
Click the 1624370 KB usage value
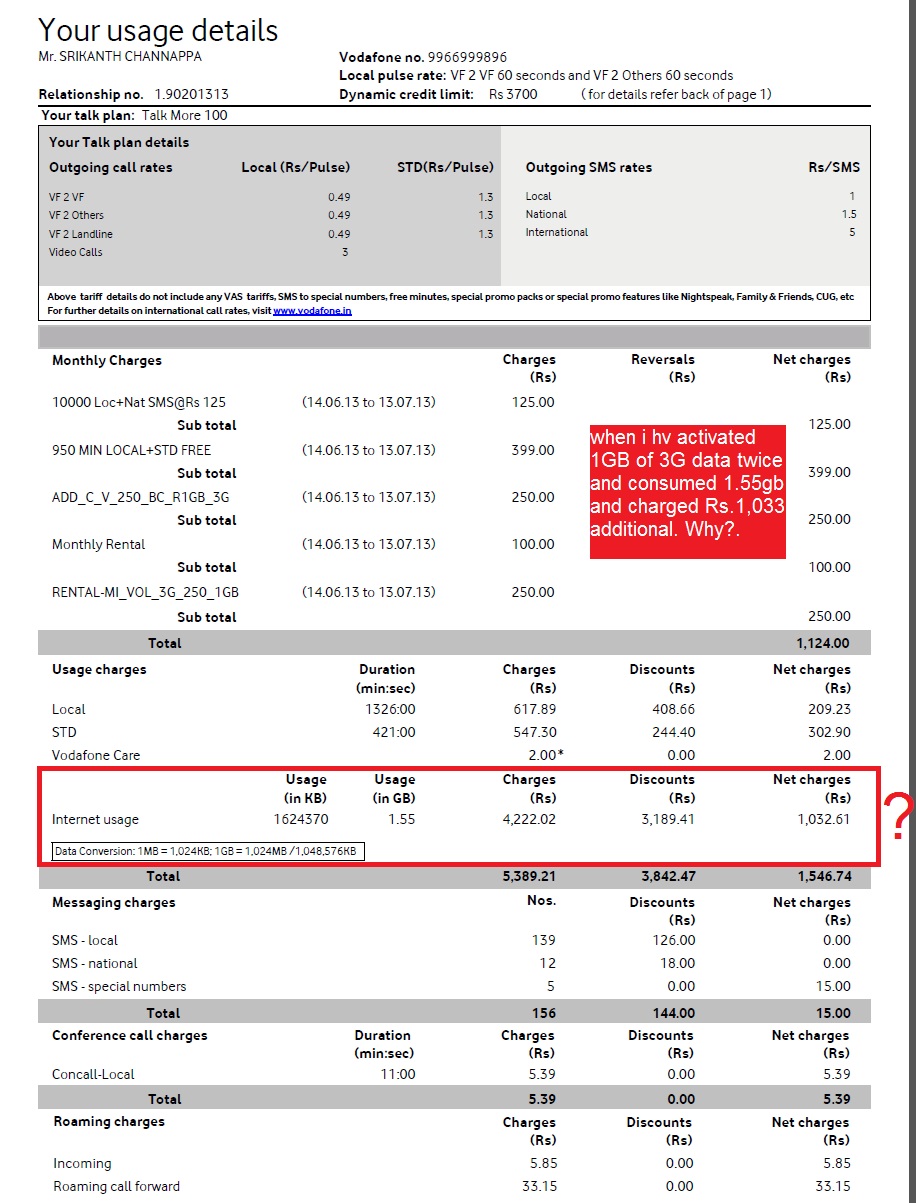tap(300, 819)
